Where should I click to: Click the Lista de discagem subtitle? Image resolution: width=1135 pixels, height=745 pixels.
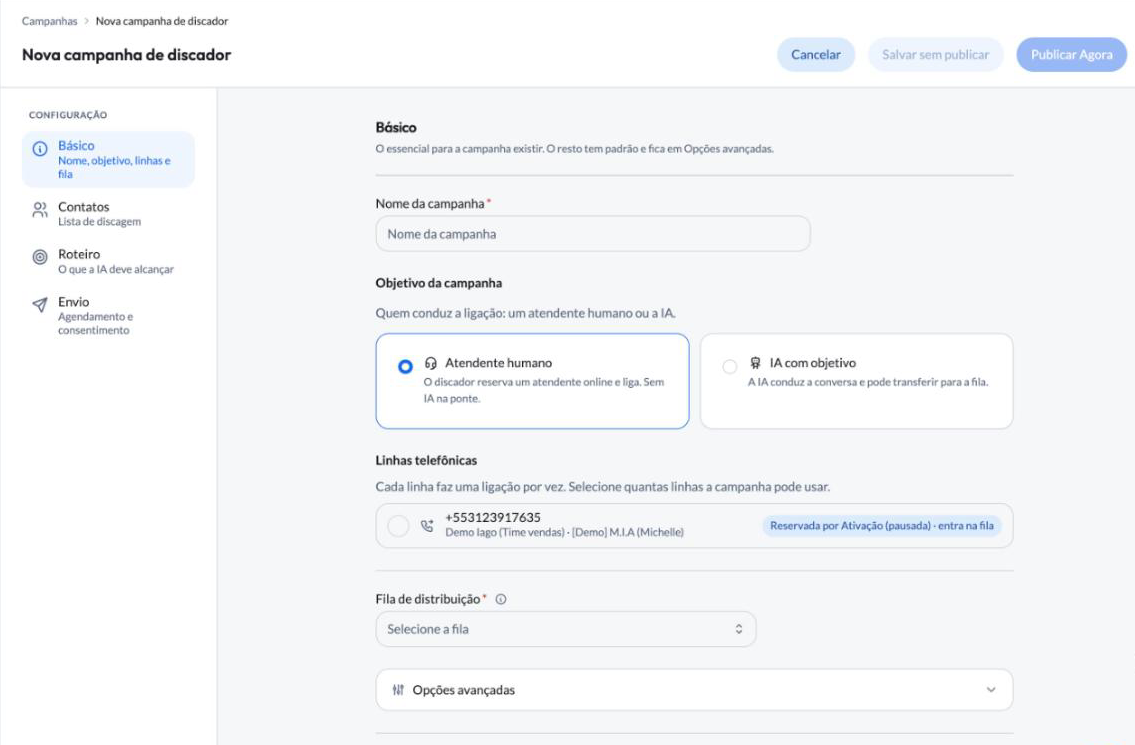(x=99, y=222)
